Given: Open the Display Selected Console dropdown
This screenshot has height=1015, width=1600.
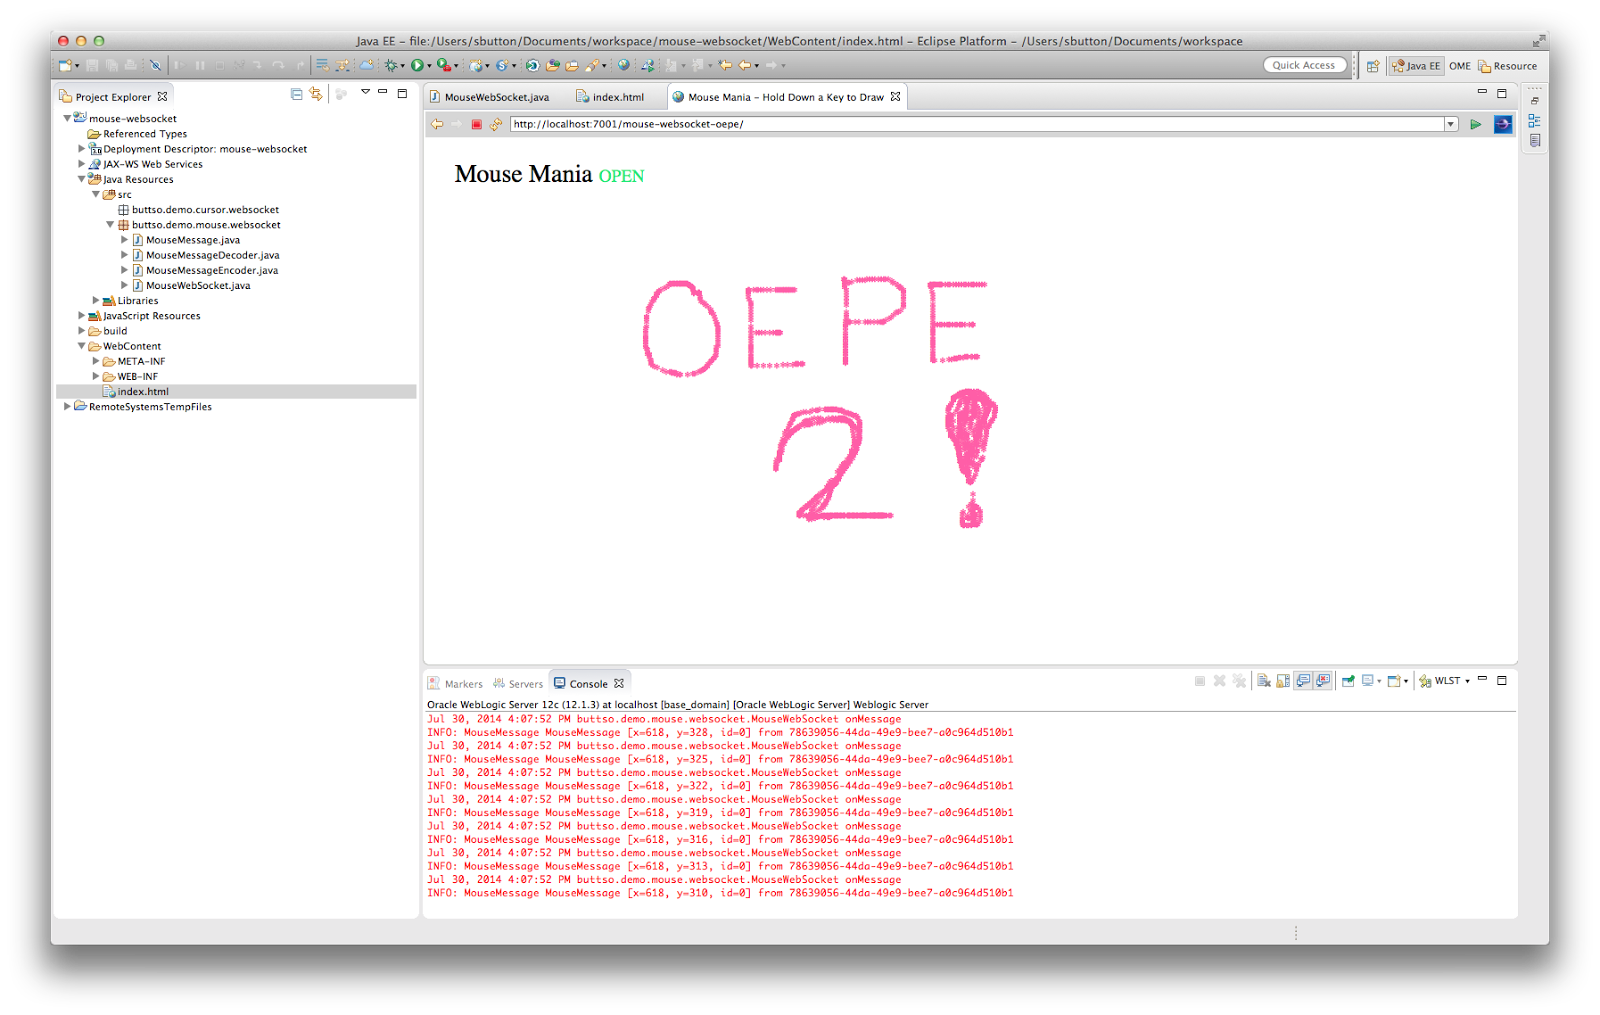Looking at the screenshot, I should (x=1379, y=681).
